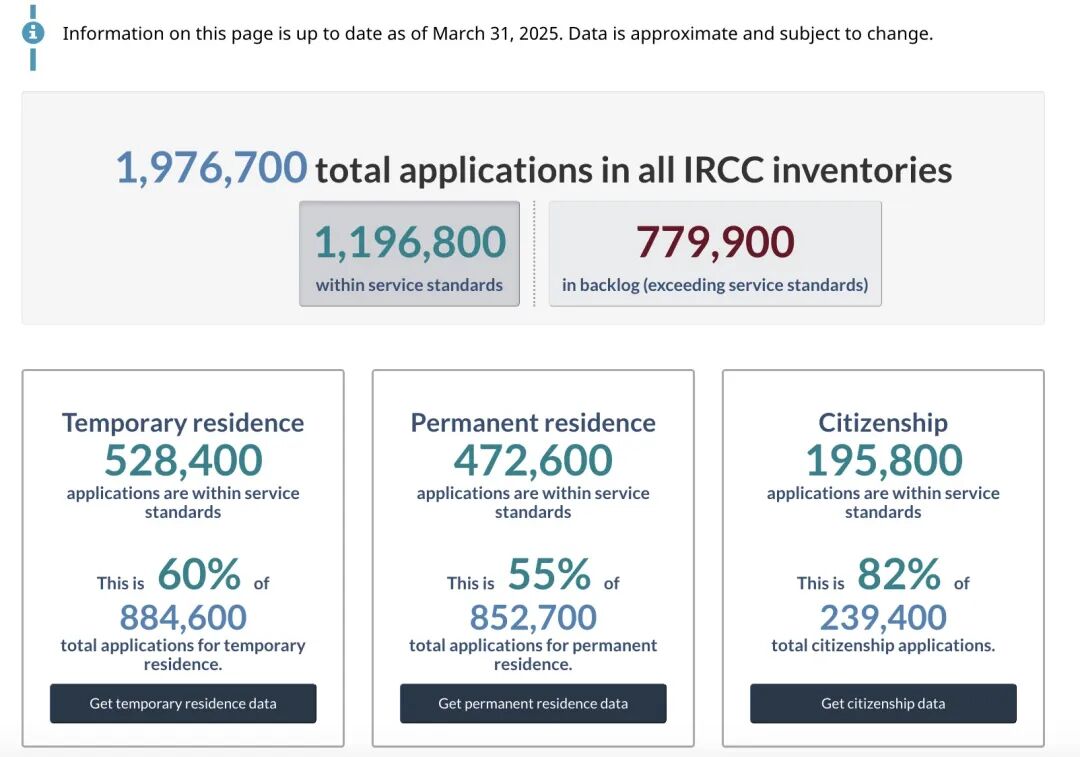Click the 'total citizenship applications.' text
Screen dimensions: 1080x757
pyautogui.click(x=883, y=645)
